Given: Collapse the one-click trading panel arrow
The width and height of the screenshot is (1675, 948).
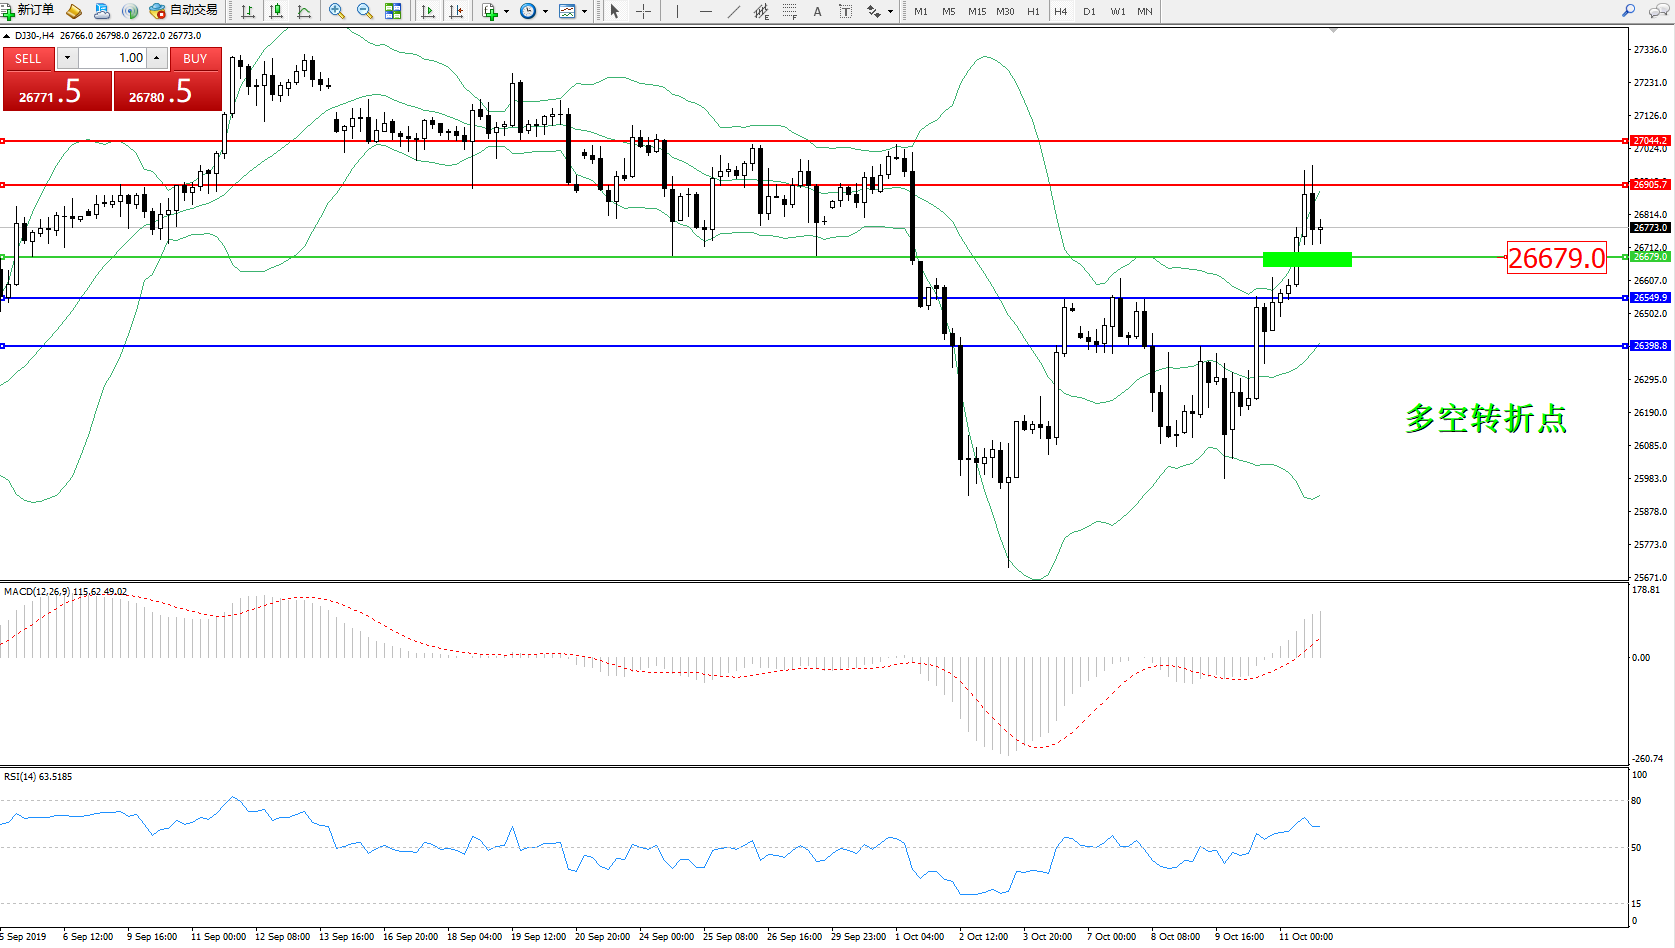Looking at the screenshot, I should point(6,36).
